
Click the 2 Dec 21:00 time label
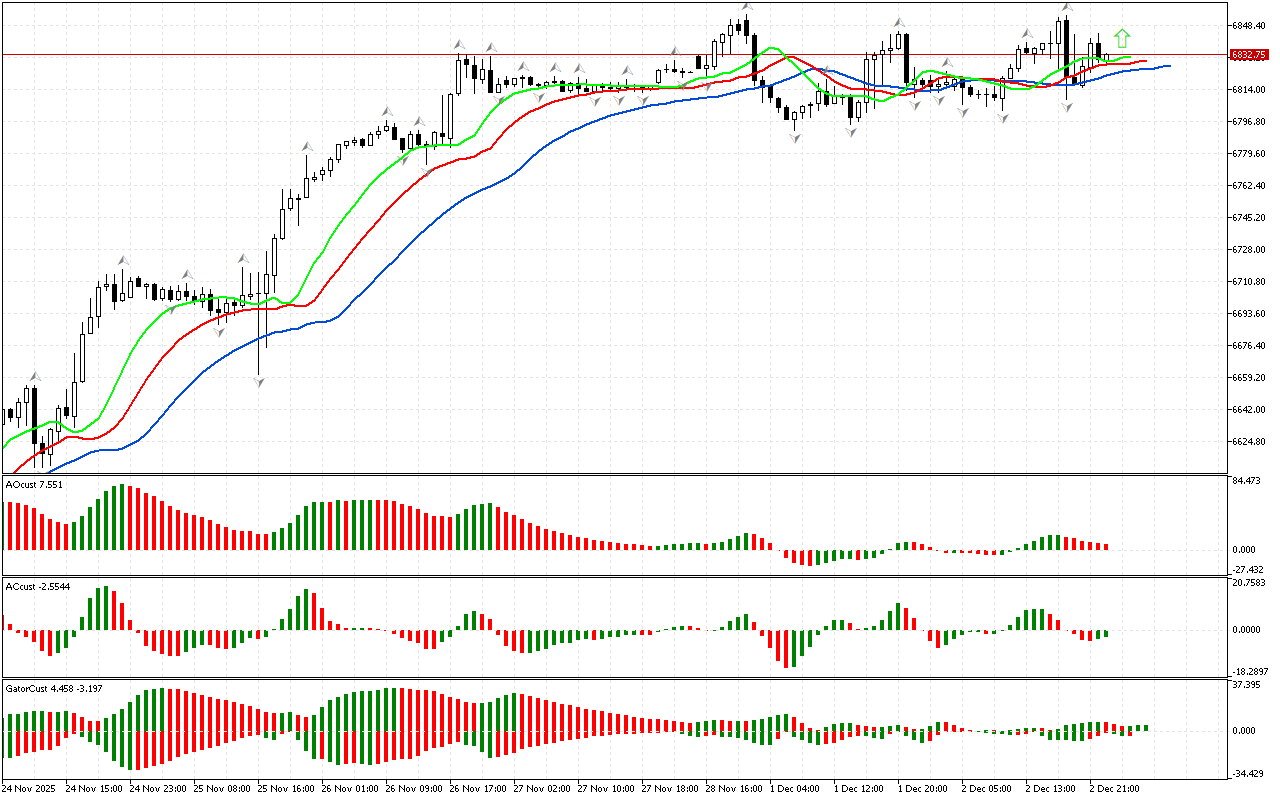(1114, 789)
